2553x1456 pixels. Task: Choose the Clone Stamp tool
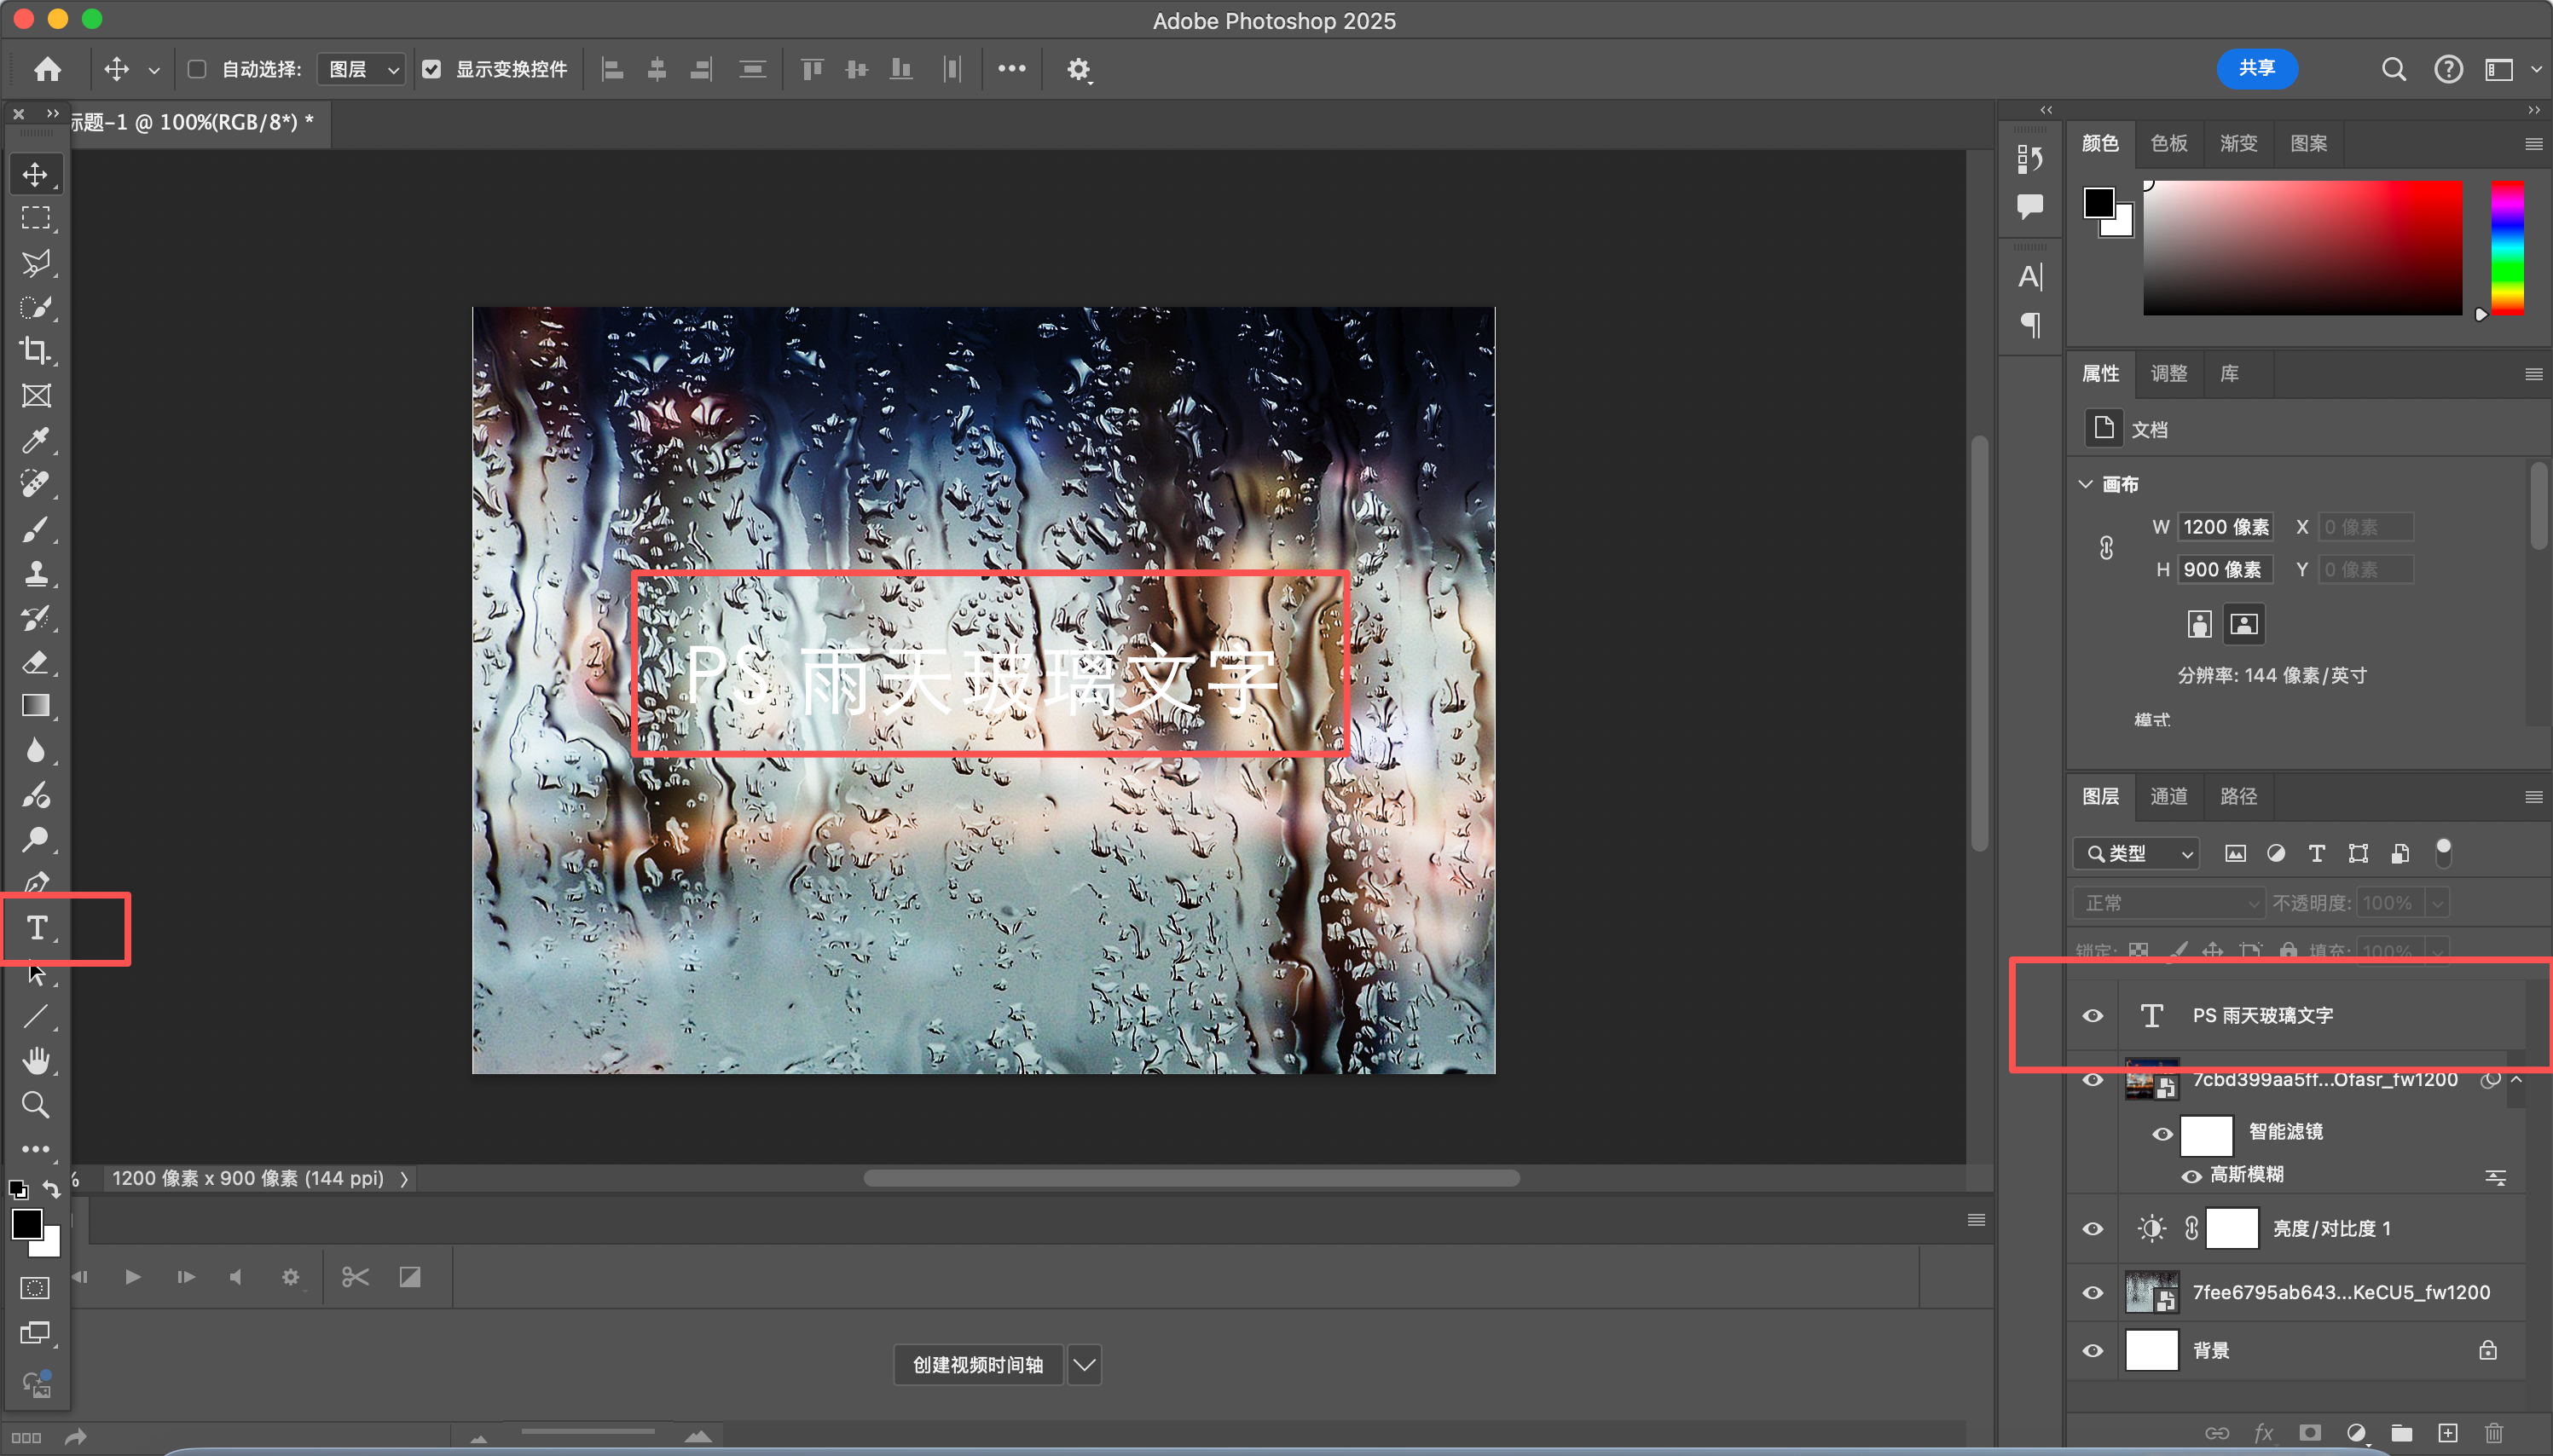(36, 573)
